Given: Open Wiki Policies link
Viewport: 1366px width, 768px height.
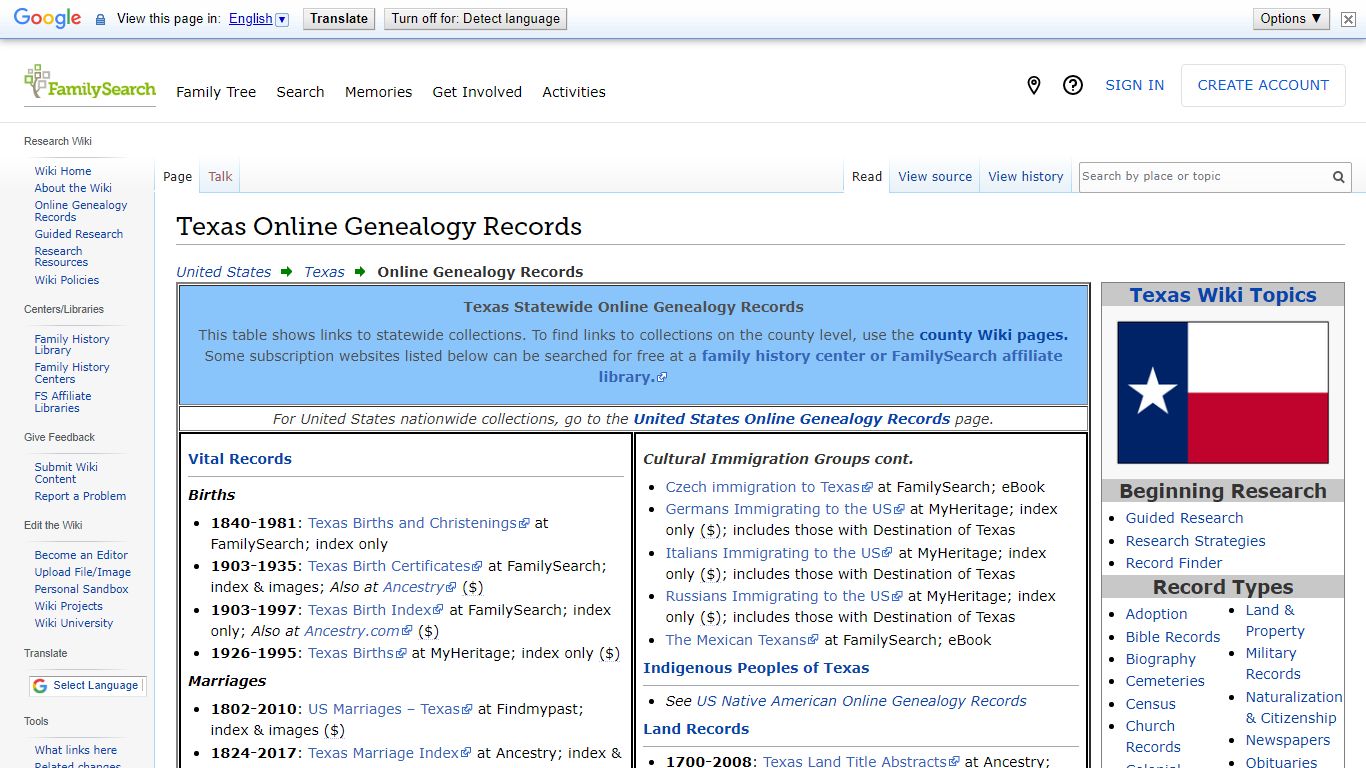Looking at the screenshot, I should coord(67,280).
